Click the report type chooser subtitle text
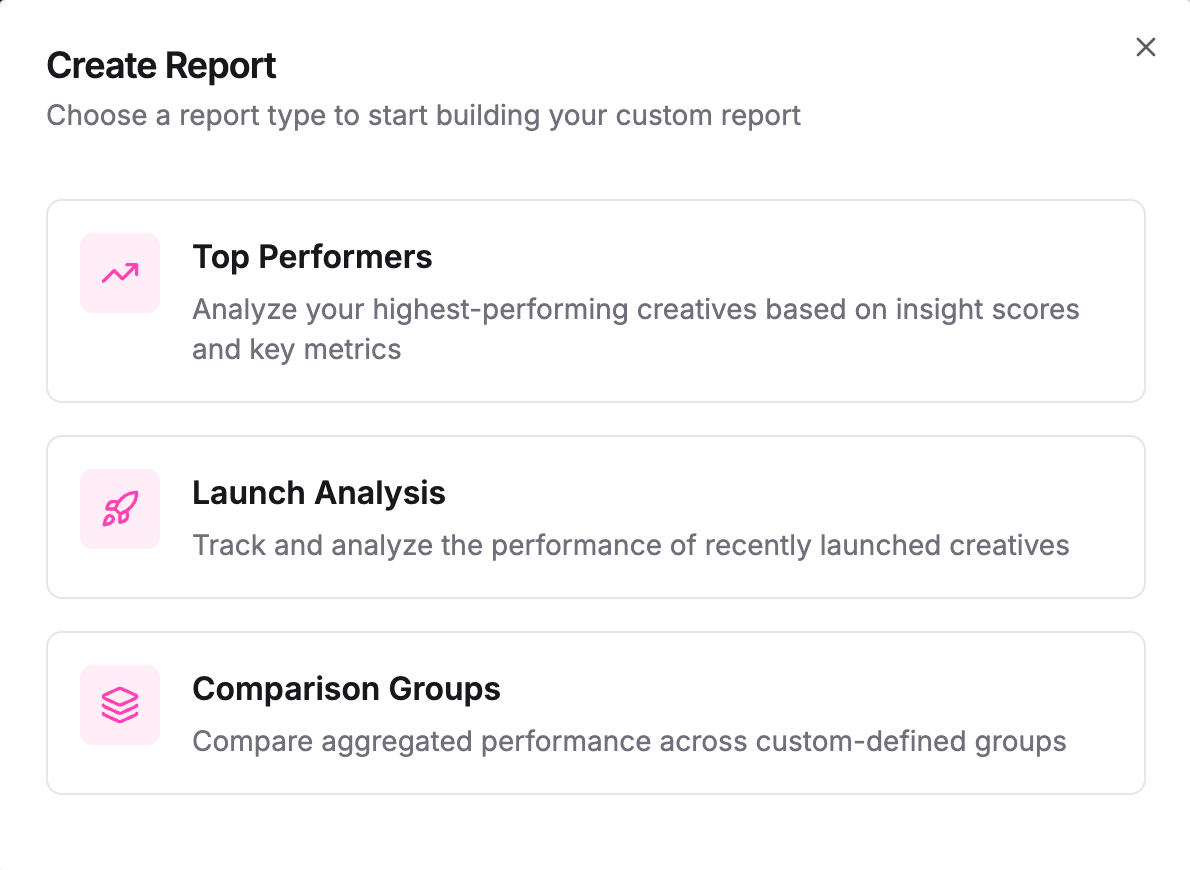Viewport: 1190px width, 870px height. pos(423,115)
